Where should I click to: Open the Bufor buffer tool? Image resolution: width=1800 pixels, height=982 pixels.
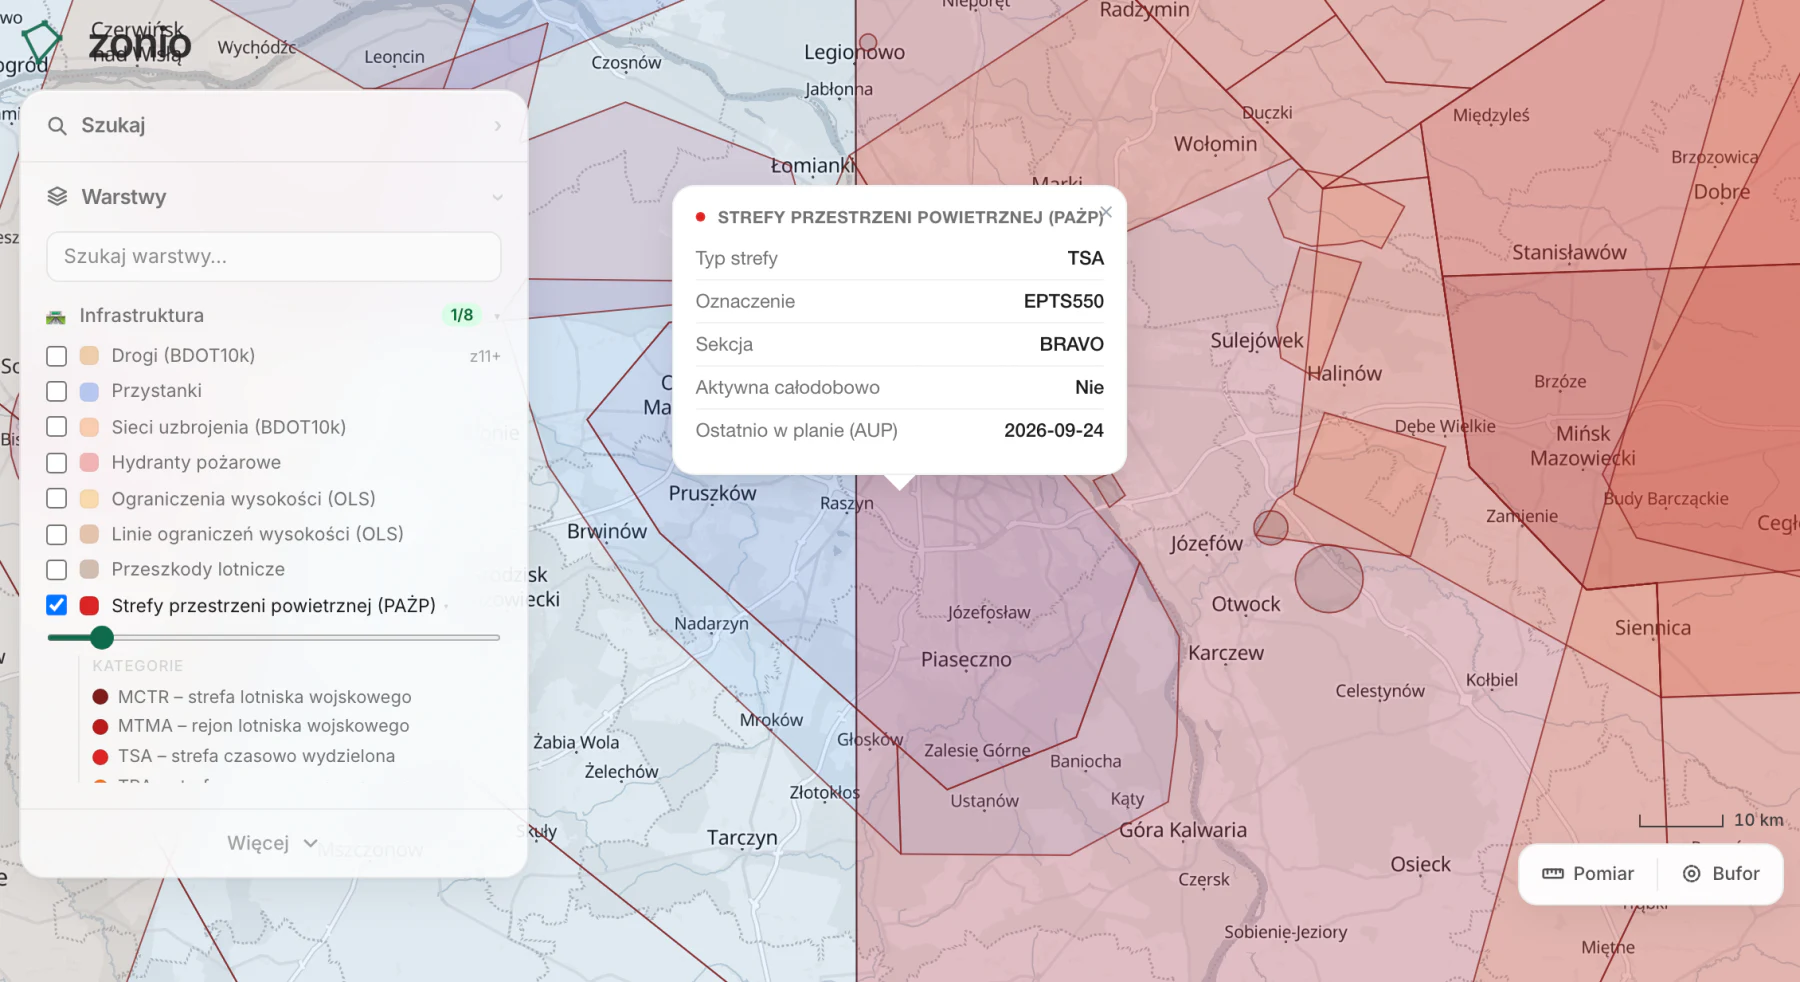(x=1721, y=874)
